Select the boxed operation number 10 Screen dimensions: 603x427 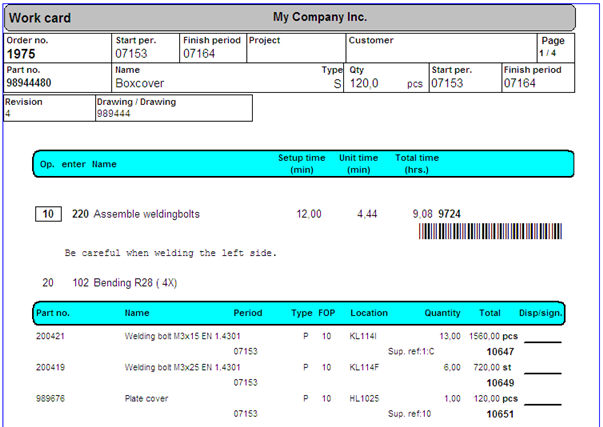tap(48, 214)
